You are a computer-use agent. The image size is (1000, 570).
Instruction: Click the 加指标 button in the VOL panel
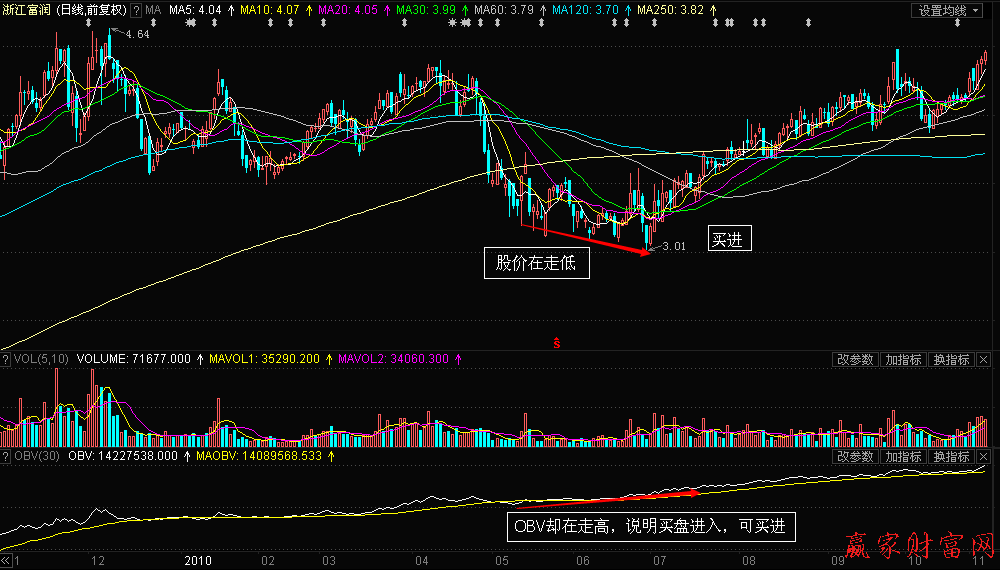coord(903,360)
